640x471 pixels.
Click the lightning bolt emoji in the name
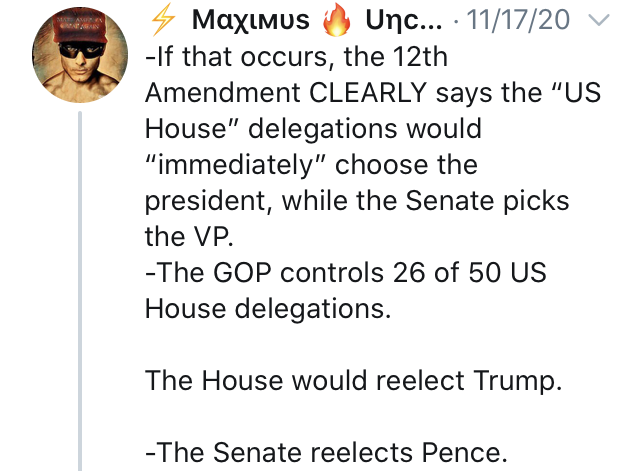tap(163, 20)
